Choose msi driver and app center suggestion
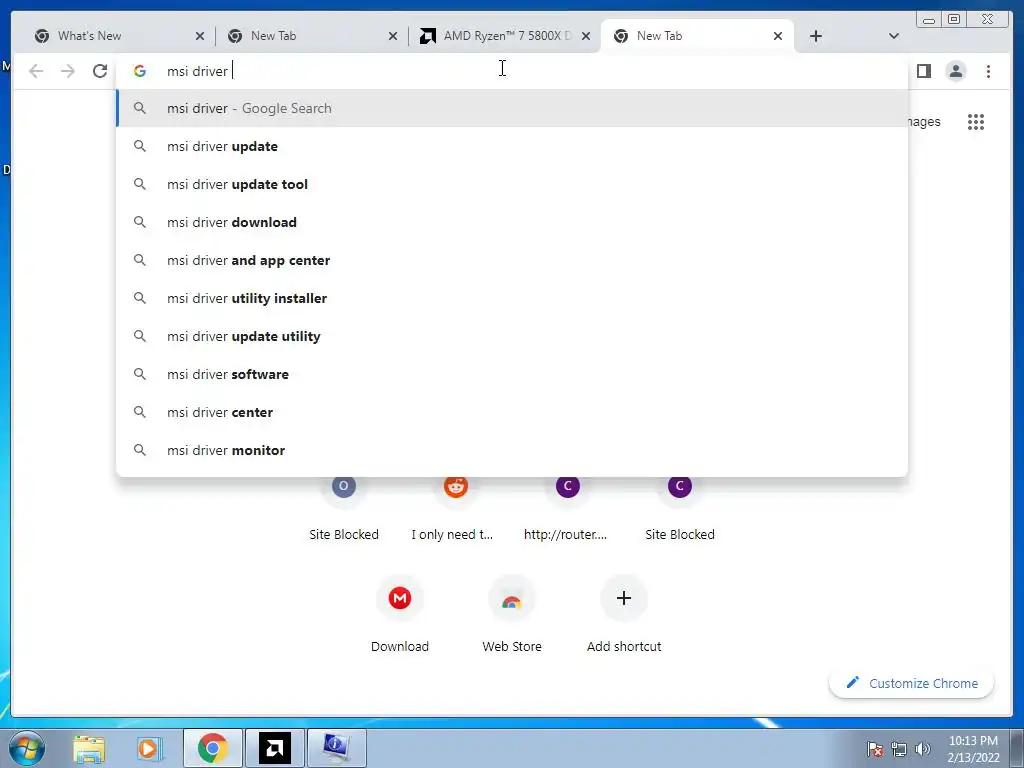 point(512,260)
